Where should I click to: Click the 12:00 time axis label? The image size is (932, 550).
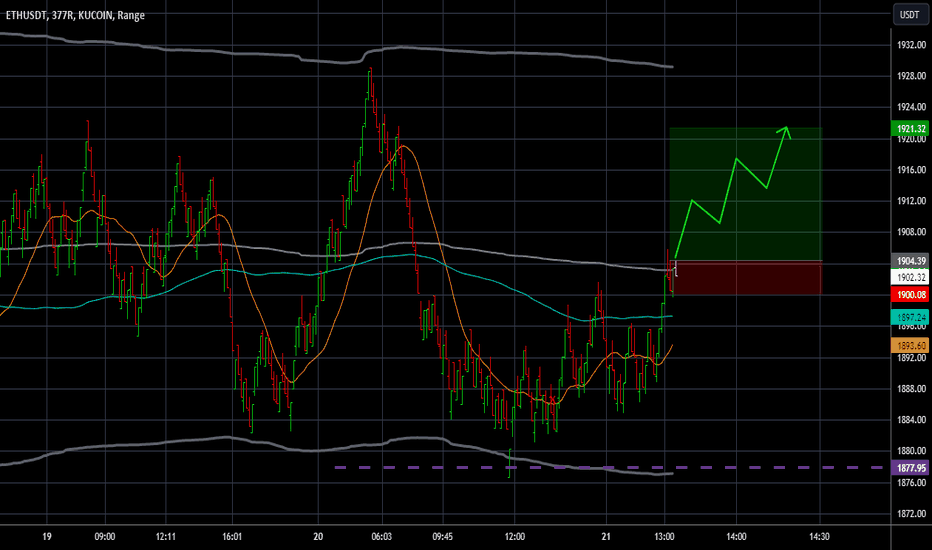point(515,536)
